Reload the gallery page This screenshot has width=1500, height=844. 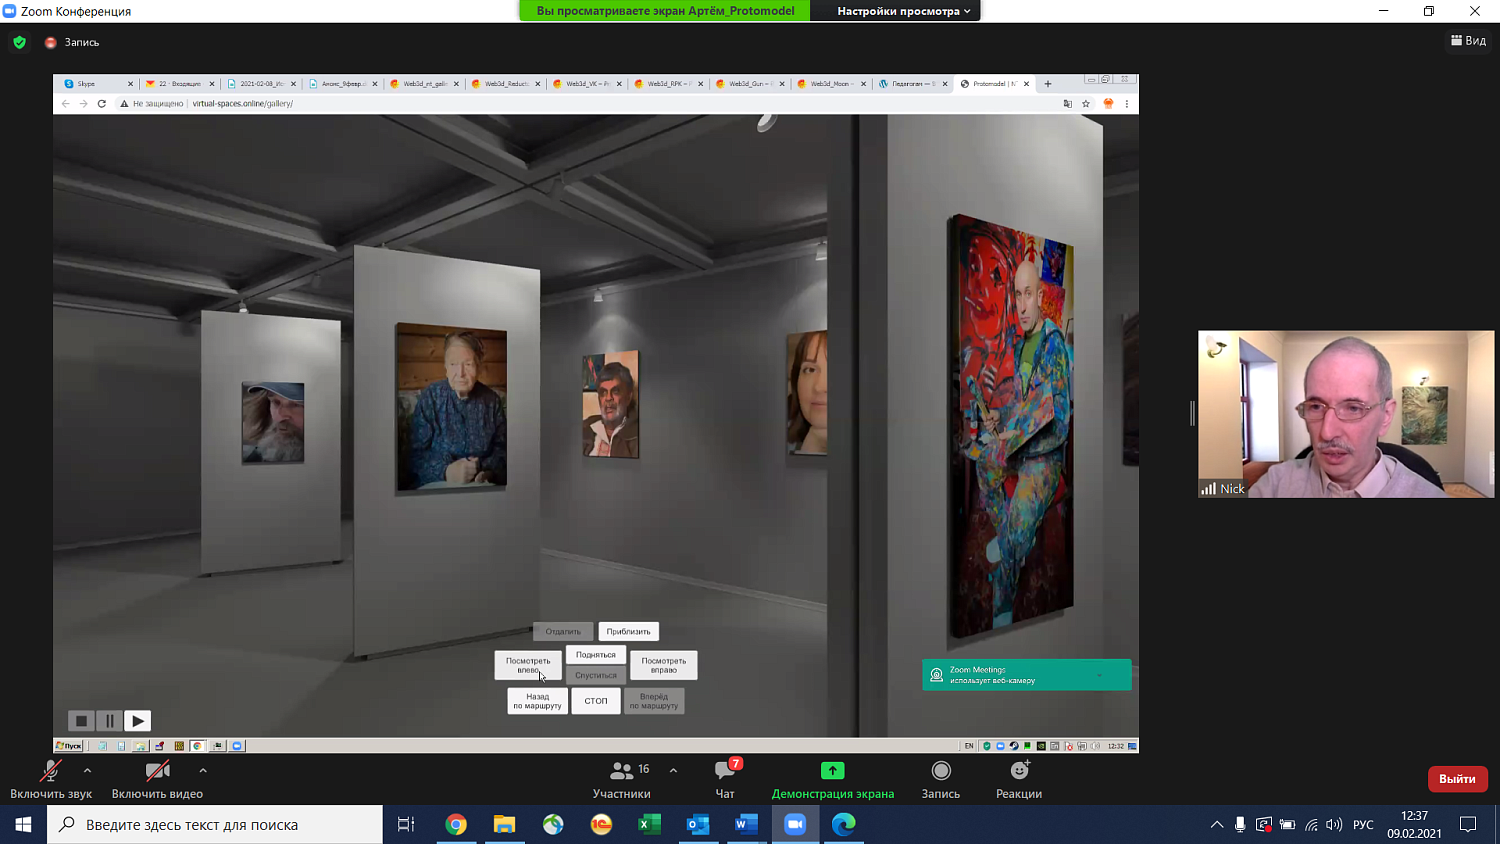point(102,104)
